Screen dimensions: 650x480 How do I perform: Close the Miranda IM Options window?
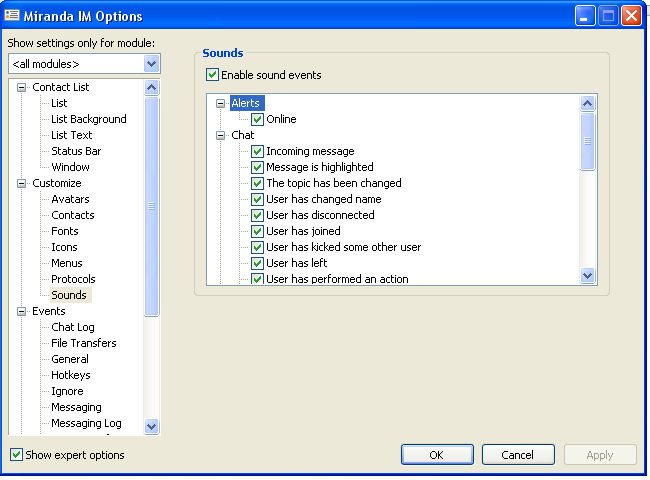631,16
